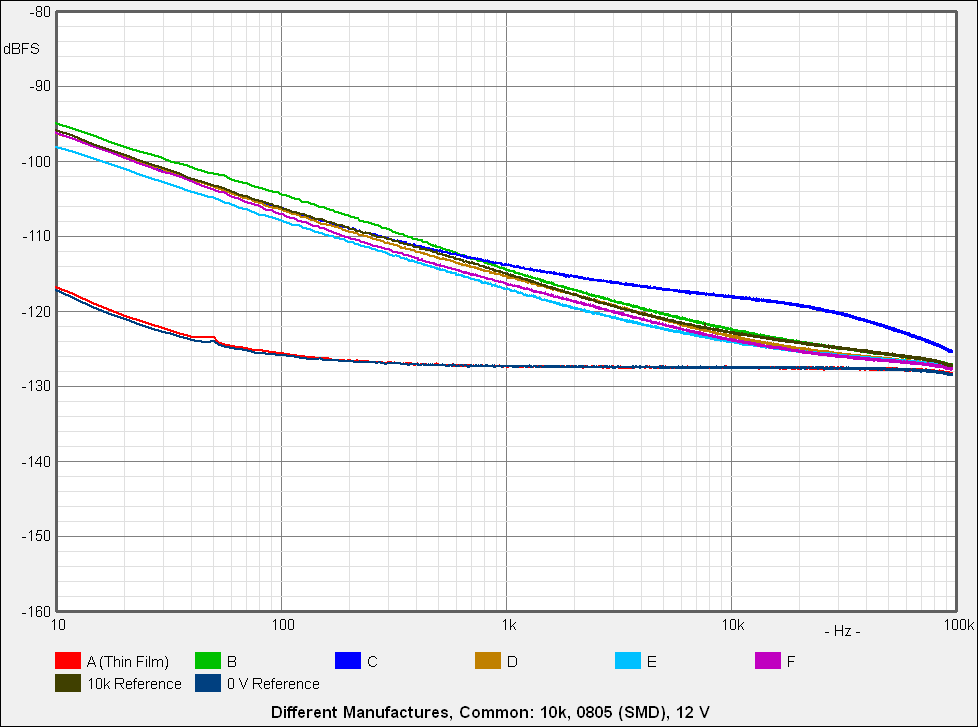Click the navy 0 V Reference swatch
The height and width of the screenshot is (727, 978).
point(208,683)
